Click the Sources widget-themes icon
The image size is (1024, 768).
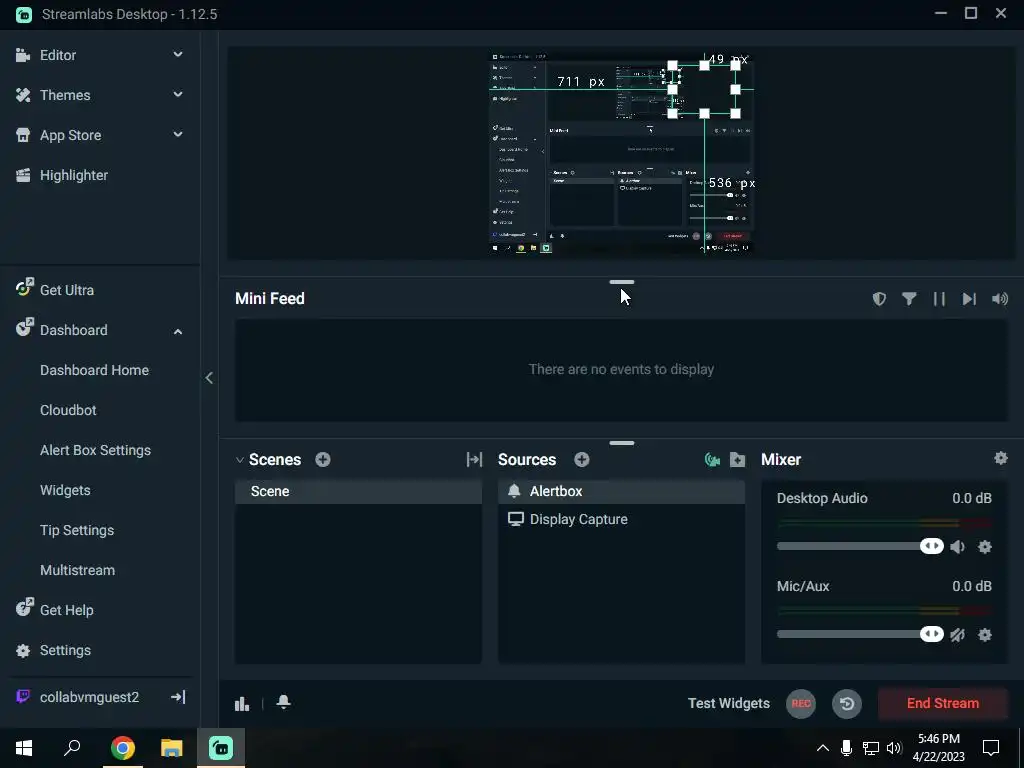click(712, 460)
